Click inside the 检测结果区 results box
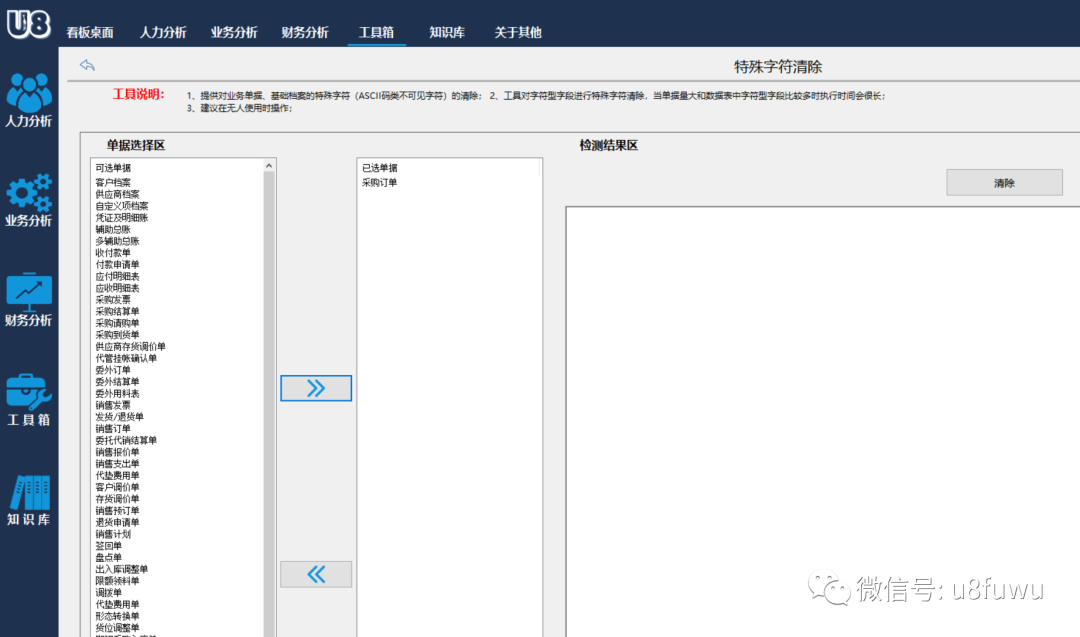 (822, 420)
